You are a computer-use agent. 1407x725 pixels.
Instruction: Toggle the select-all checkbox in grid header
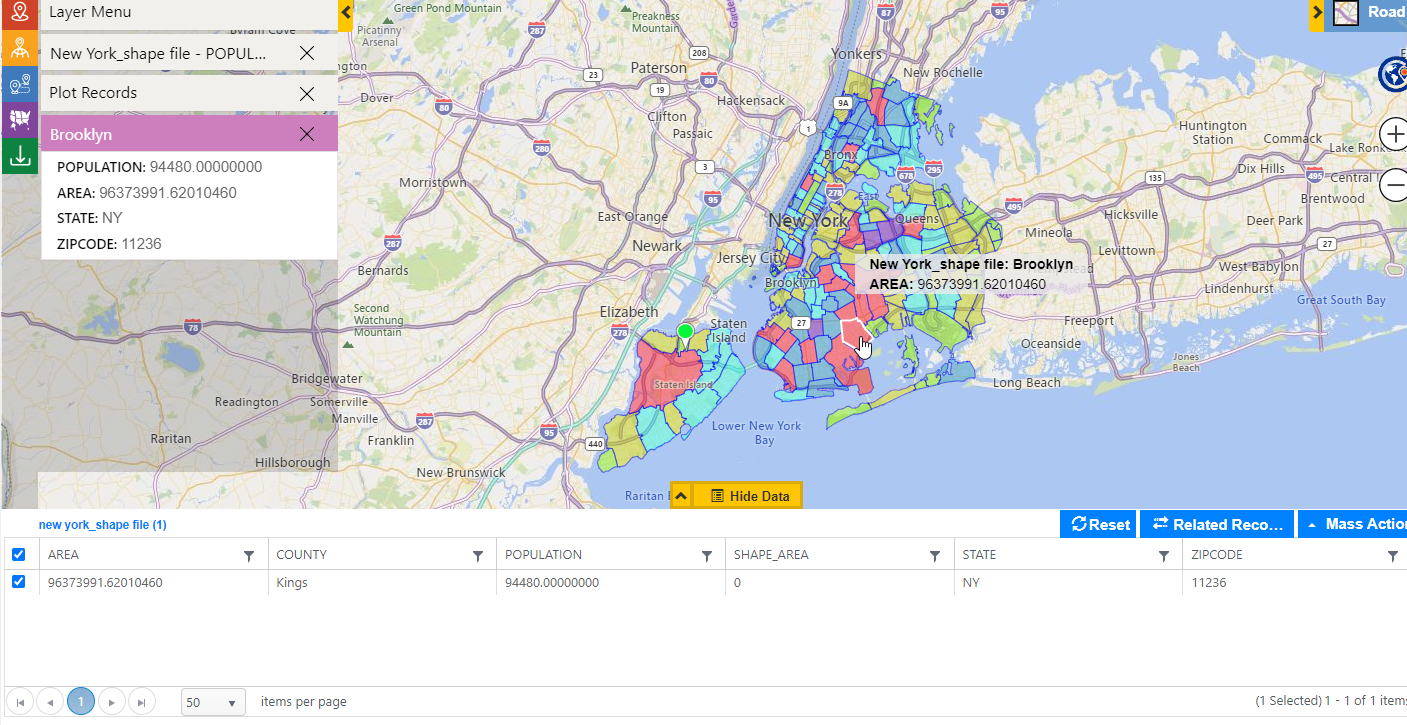tap(18, 555)
